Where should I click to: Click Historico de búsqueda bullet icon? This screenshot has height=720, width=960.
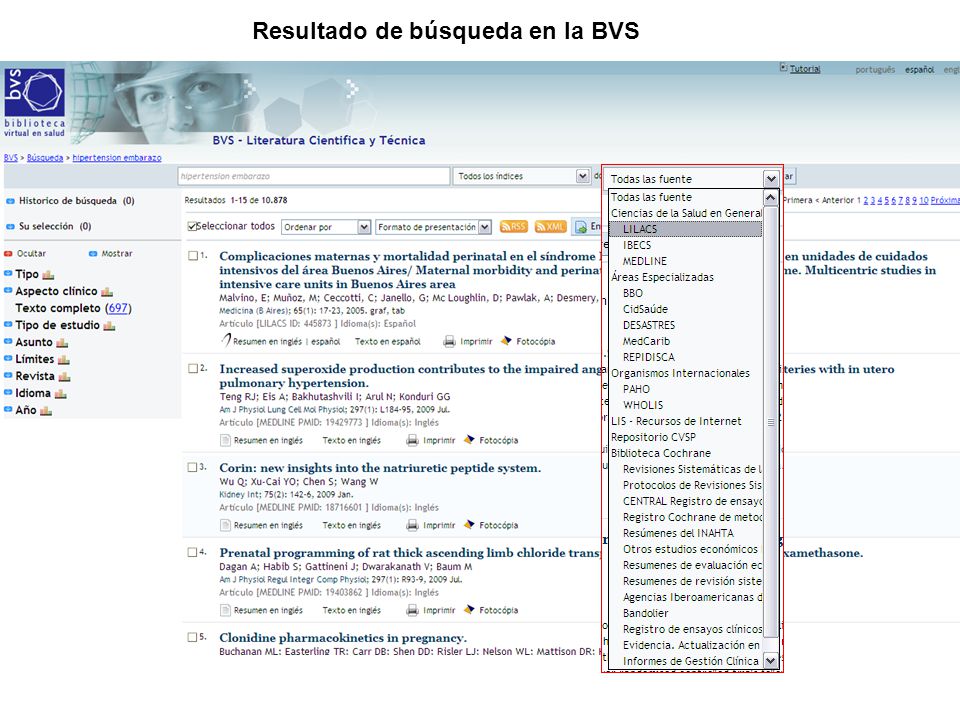coord(10,201)
